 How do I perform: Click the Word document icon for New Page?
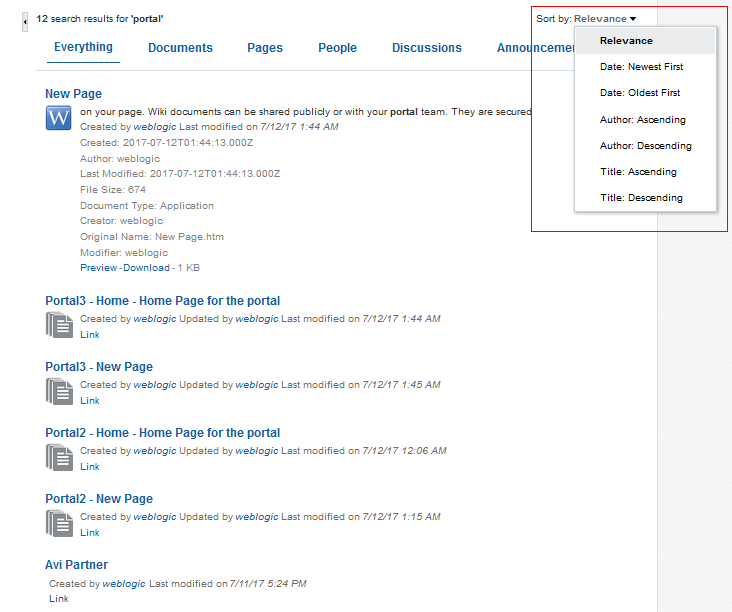(58, 118)
